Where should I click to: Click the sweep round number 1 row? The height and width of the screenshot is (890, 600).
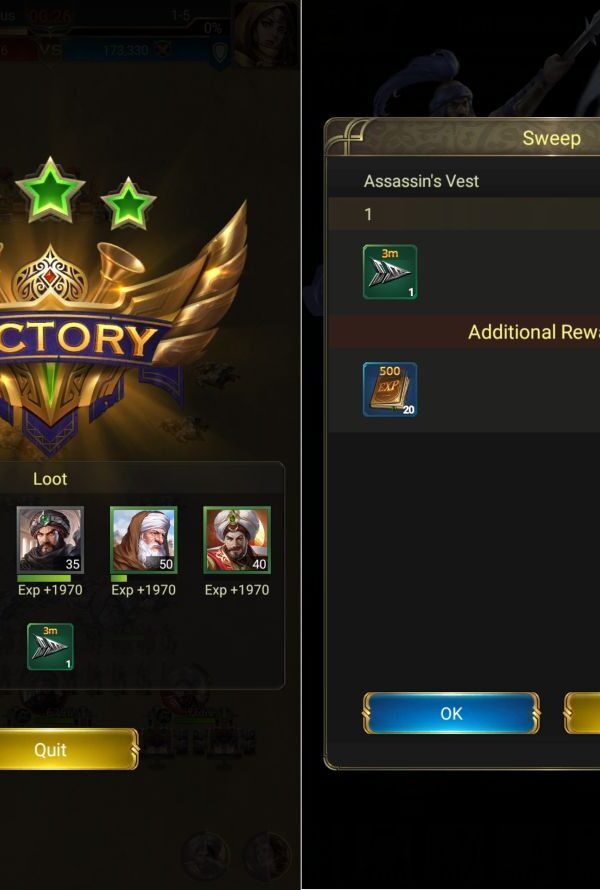pyautogui.click(x=464, y=214)
